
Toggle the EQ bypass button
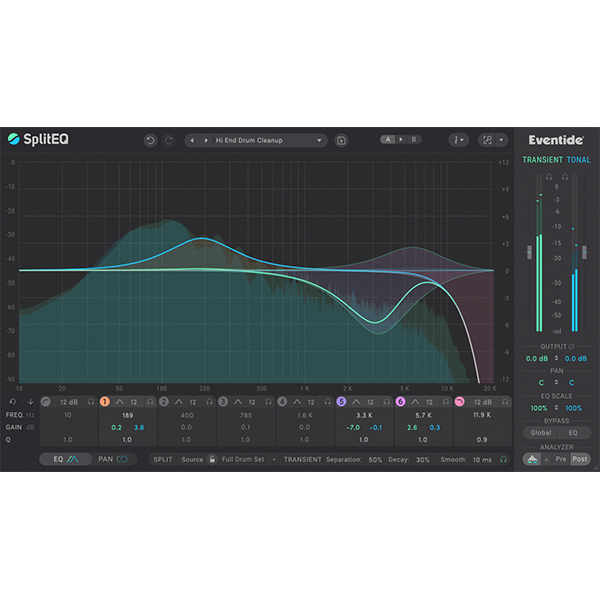tap(574, 433)
